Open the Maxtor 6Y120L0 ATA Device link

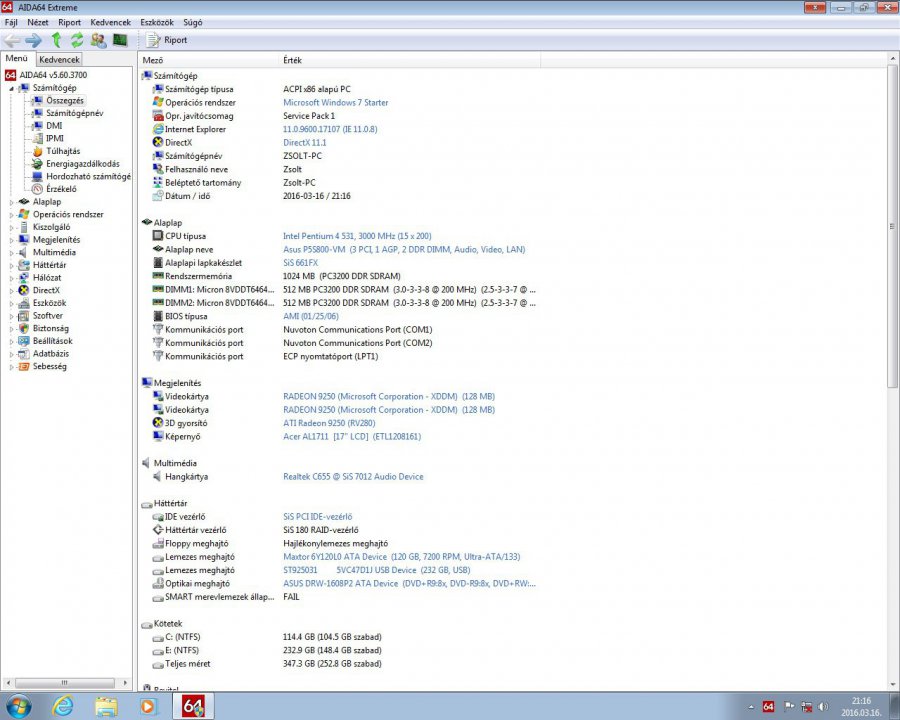pyautogui.click(x=402, y=557)
